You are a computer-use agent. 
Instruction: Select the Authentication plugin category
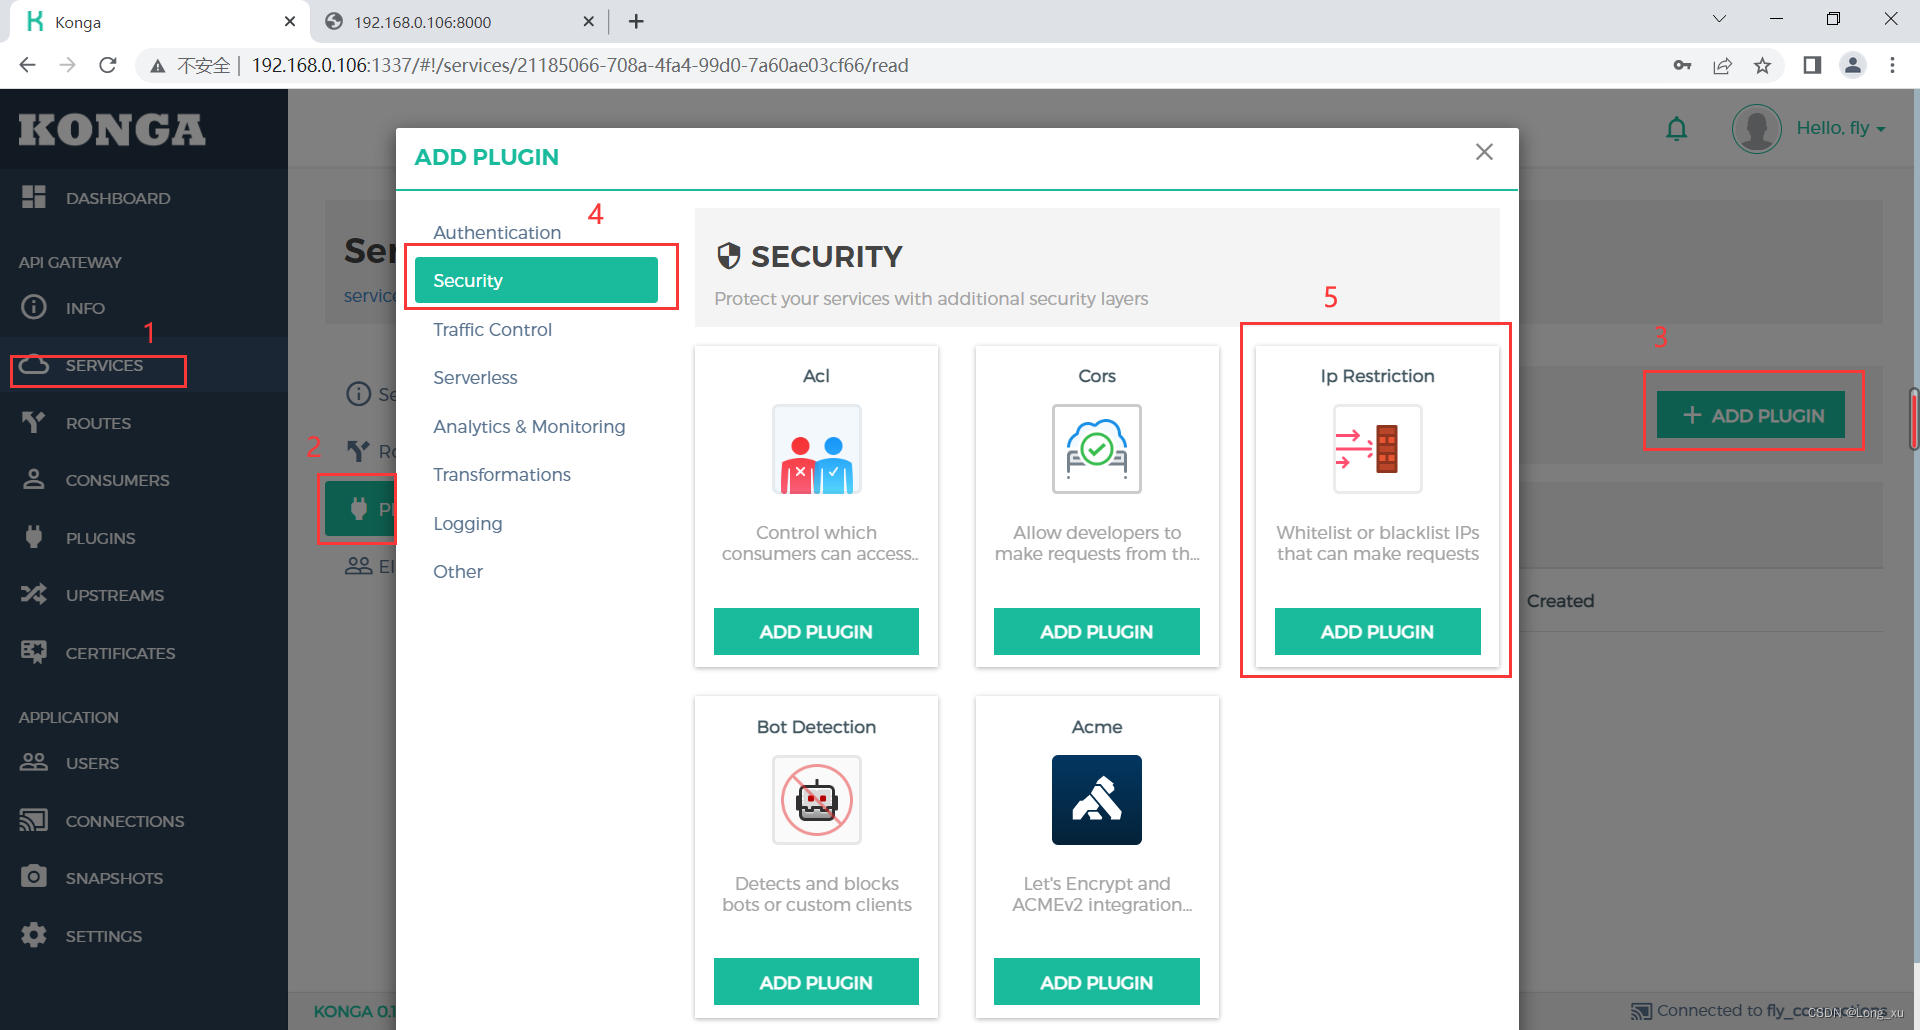pyautogui.click(x=497, y=232)
